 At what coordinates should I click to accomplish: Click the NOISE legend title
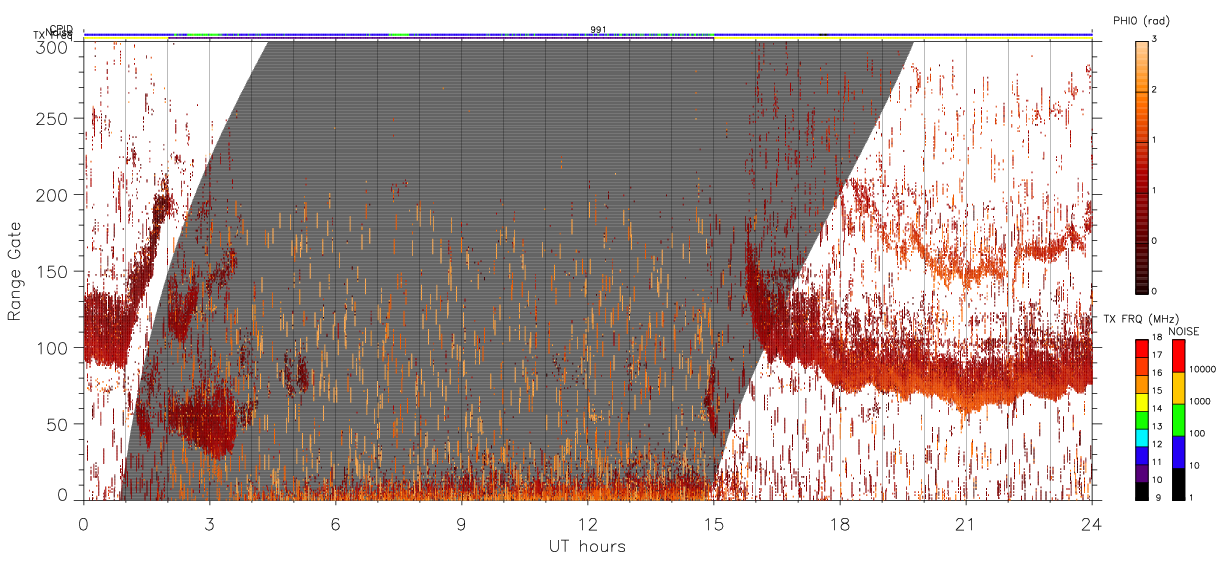click(x=1184, y=331)
